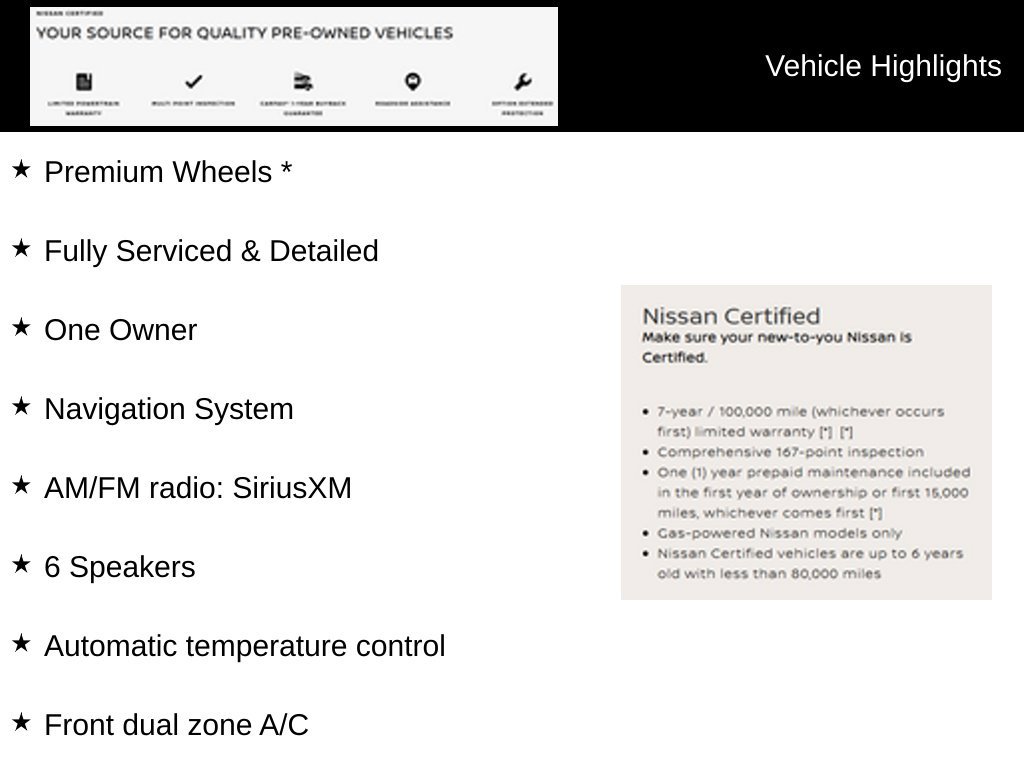The height and width of the screenshot is (768, 1024).
Task: Select the 'One Owner' highlight text
Action: [120, 330]
